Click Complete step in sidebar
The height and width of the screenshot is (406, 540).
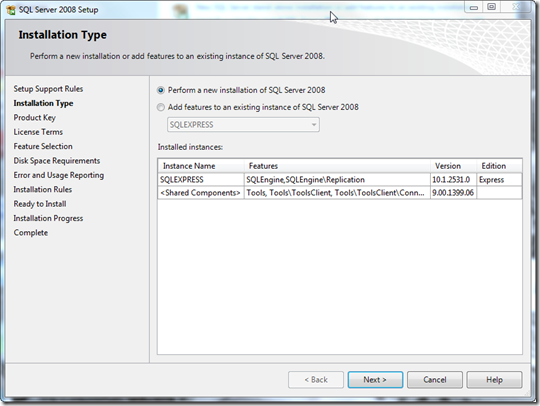(31, 233)
